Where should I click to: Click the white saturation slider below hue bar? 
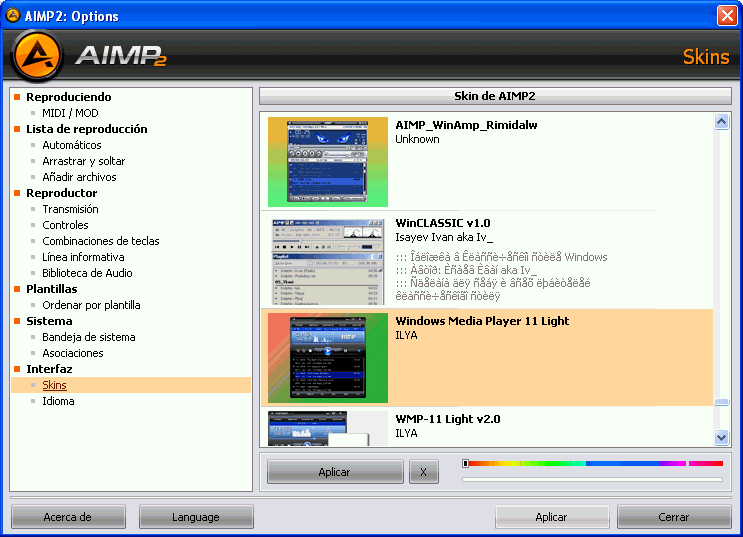coord(592,479)
